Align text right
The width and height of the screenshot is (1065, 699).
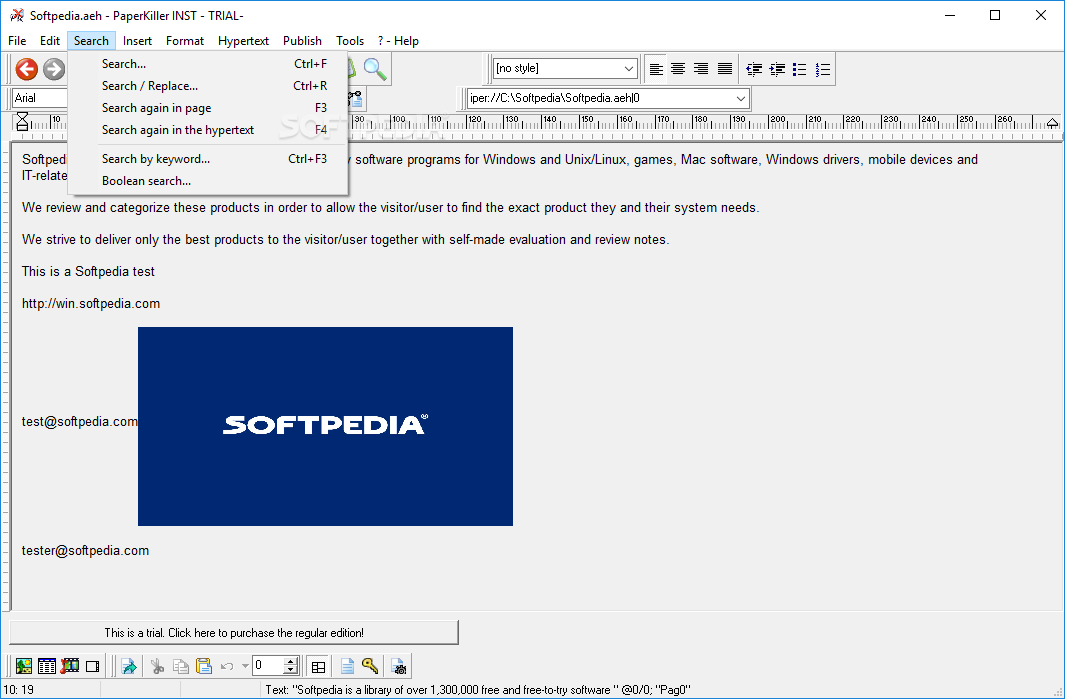tap(701, 69)
